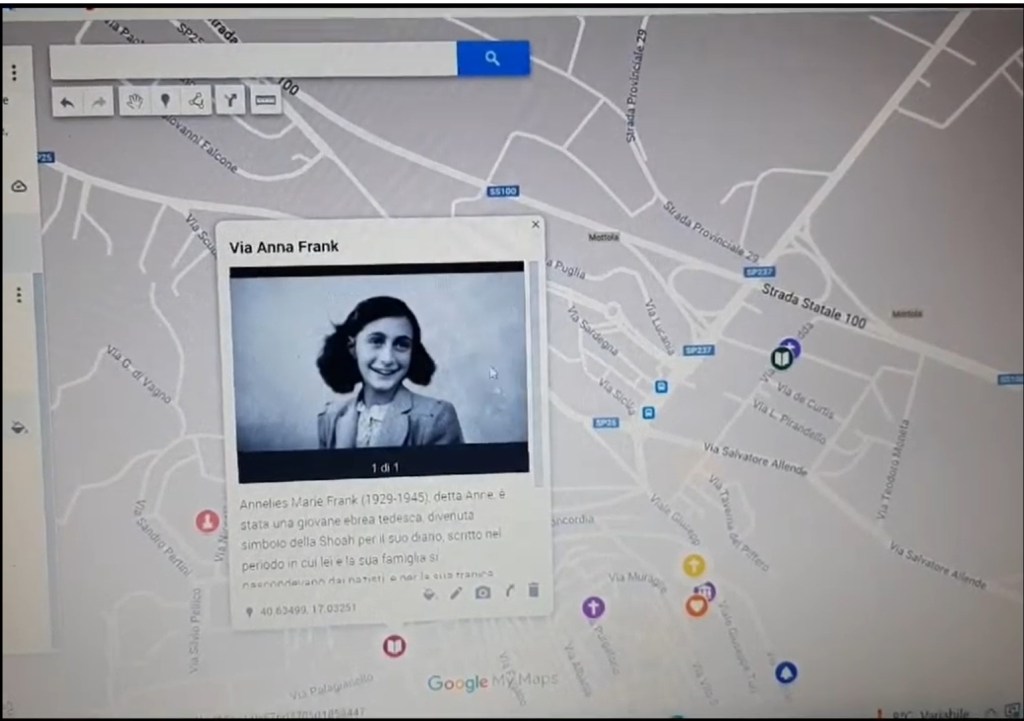Redo the last map edit
Viewport: 1024px width, 721px height.
[99, 101]
